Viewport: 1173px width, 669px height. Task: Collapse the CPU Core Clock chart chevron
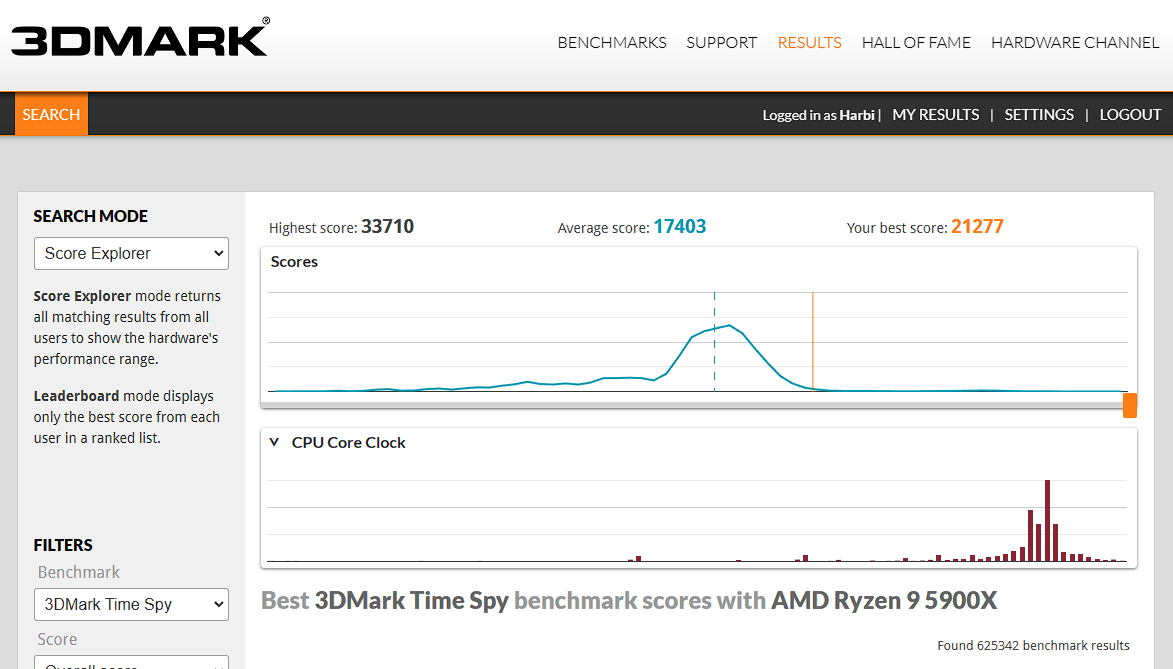[274, 442]
